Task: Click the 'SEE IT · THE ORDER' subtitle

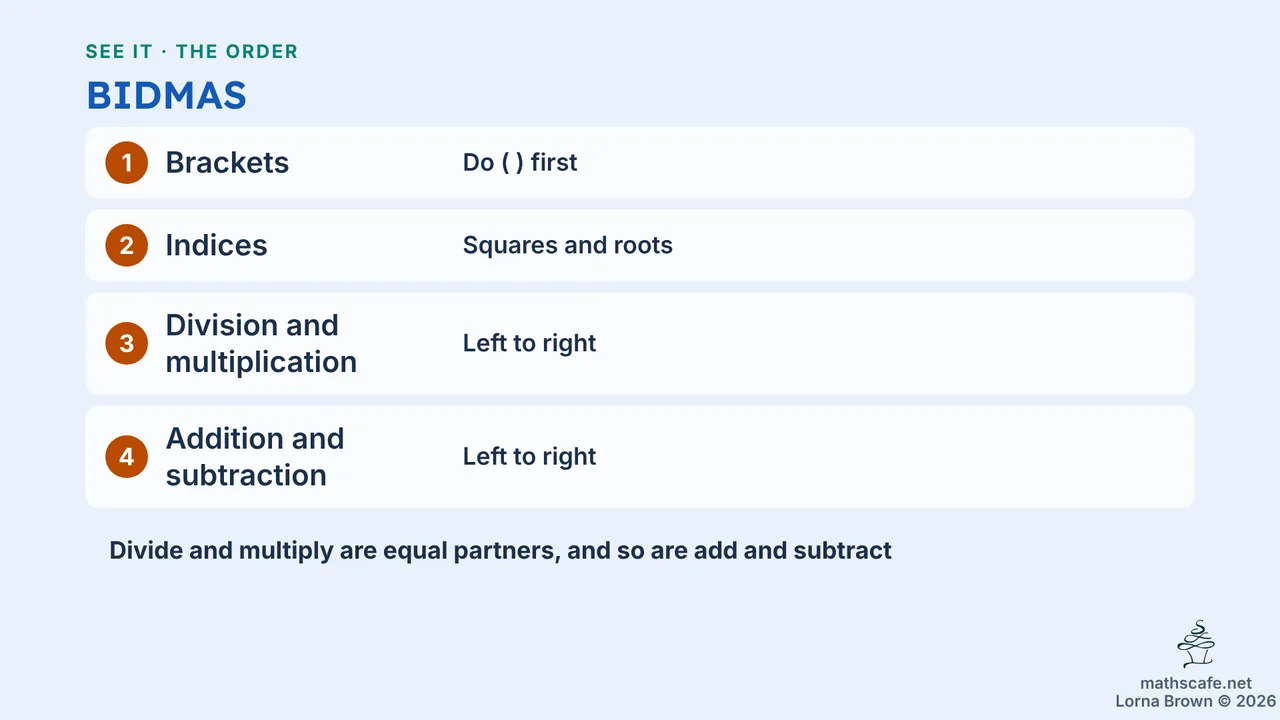Action: point(192,52)
